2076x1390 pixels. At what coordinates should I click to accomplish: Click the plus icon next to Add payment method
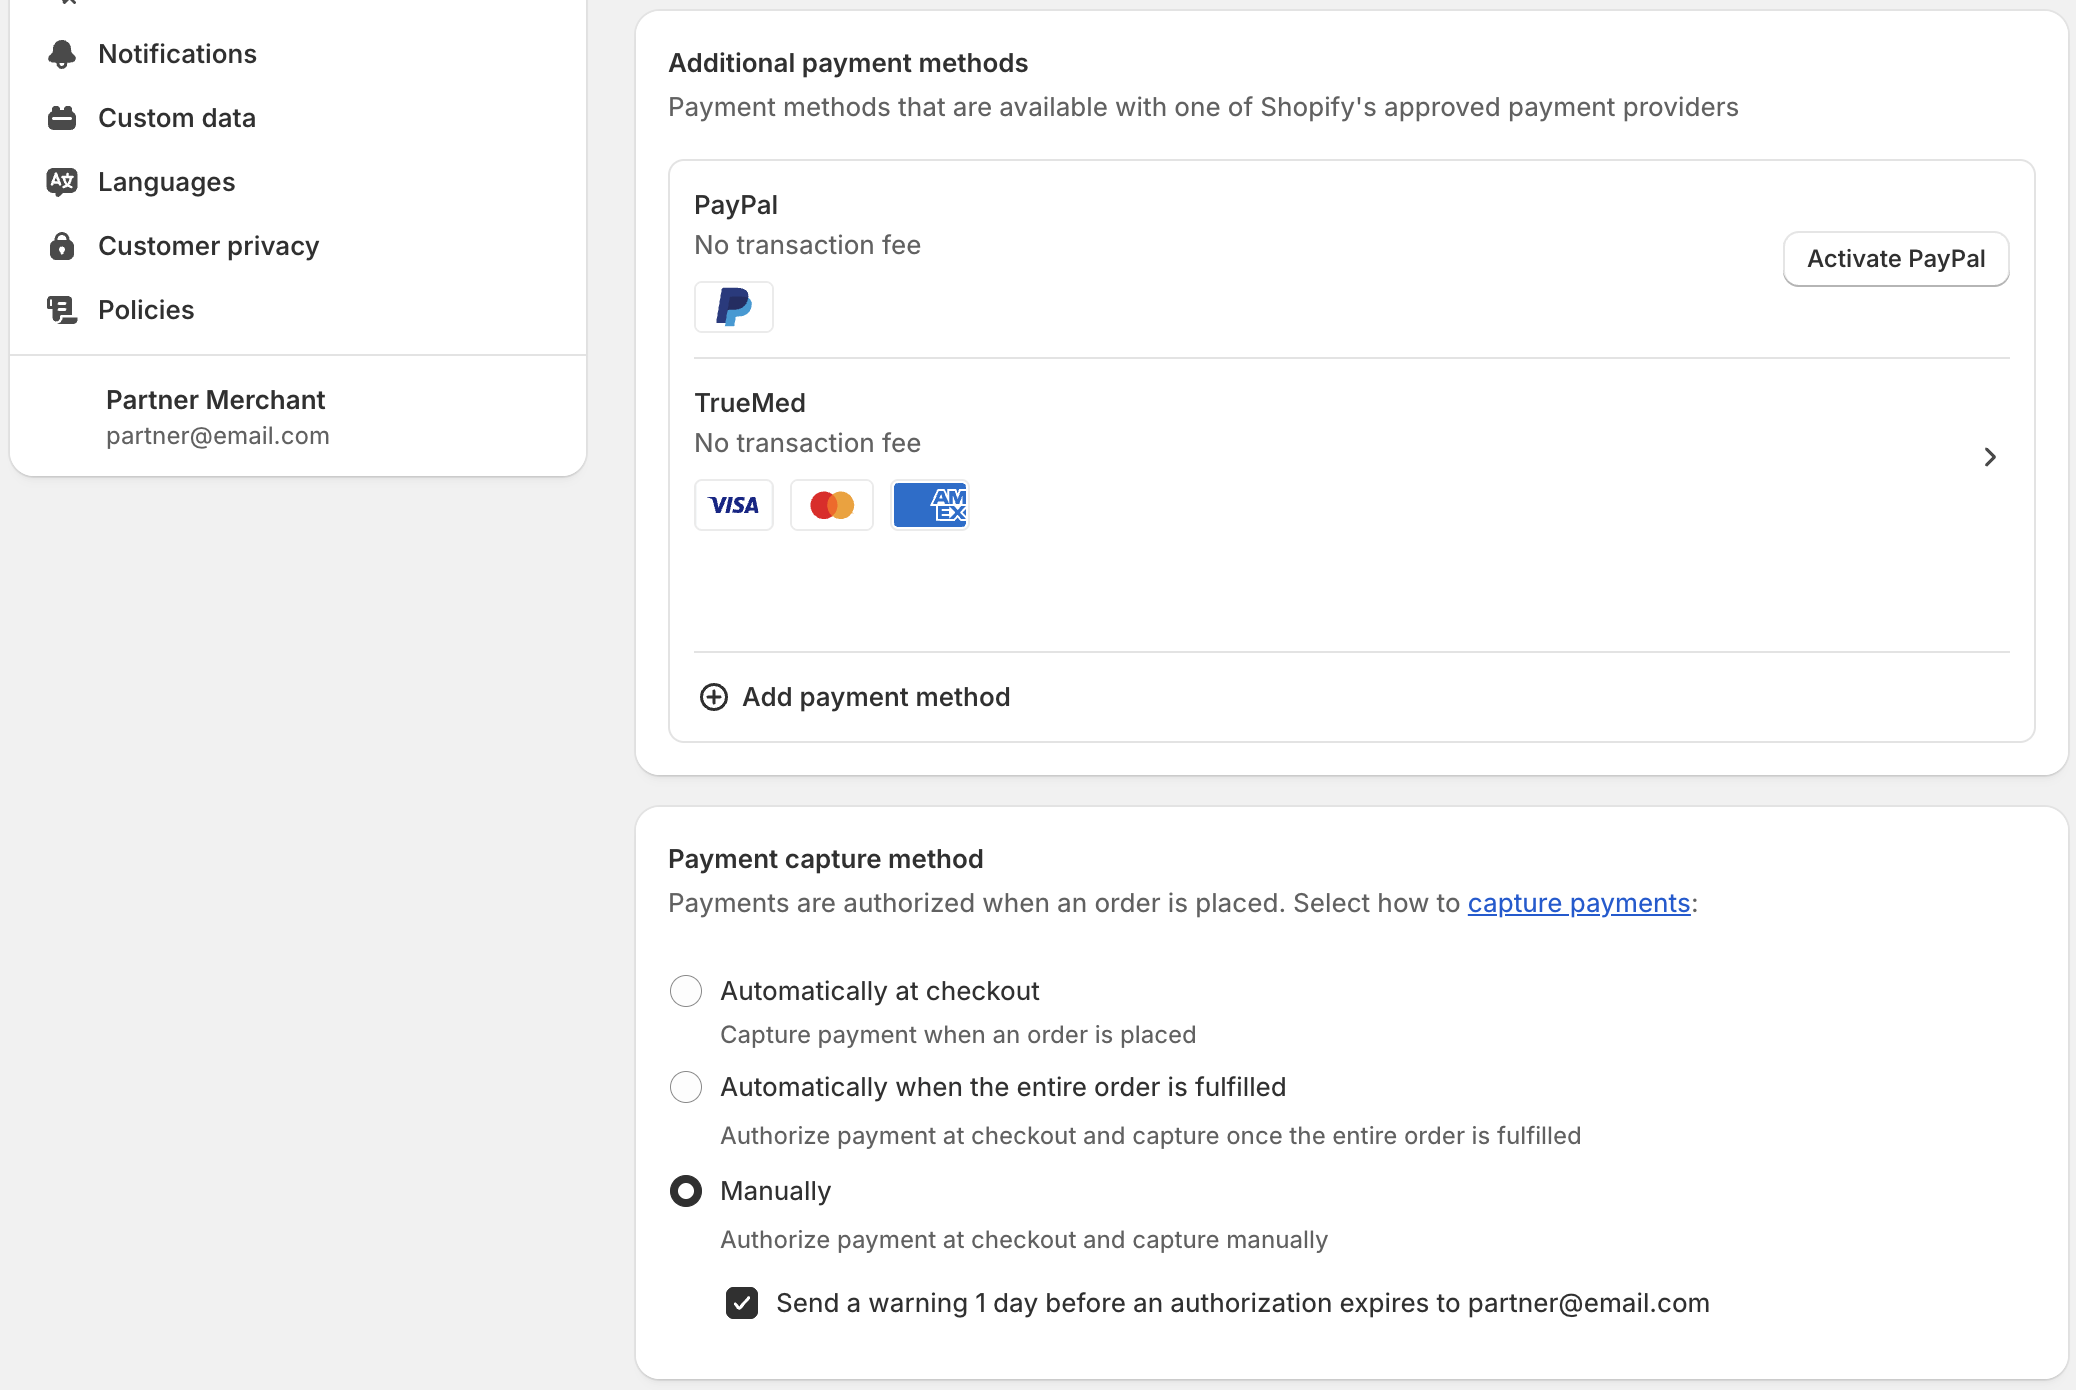pos(713,697)
